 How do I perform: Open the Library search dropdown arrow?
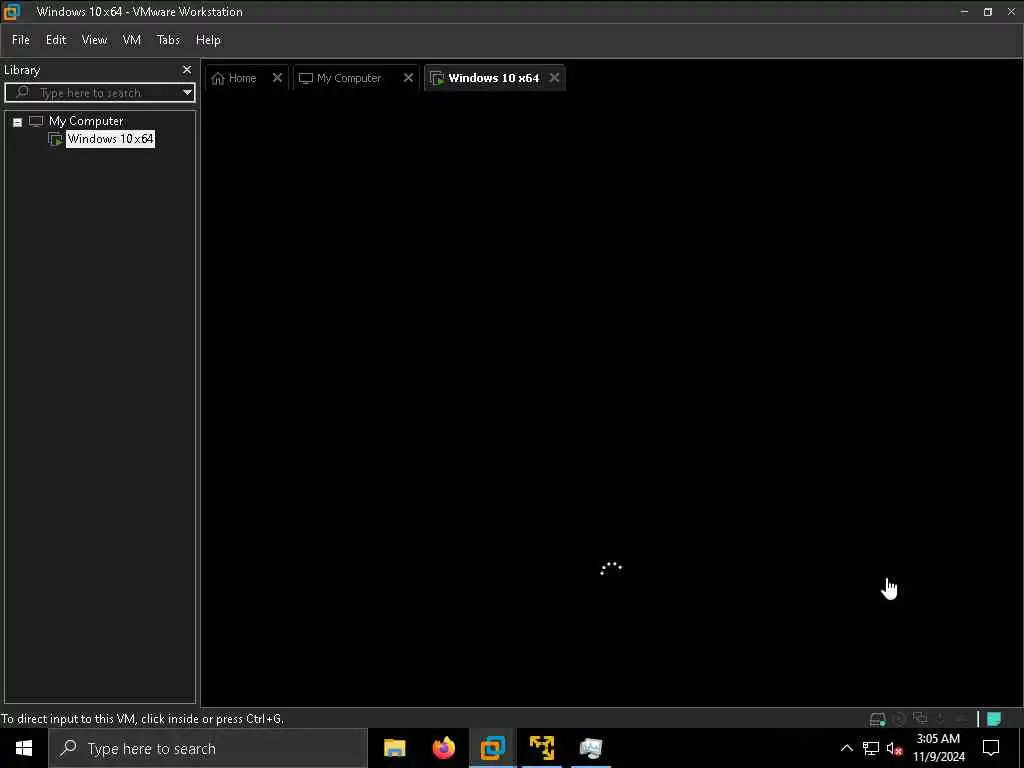coord(187,93)
